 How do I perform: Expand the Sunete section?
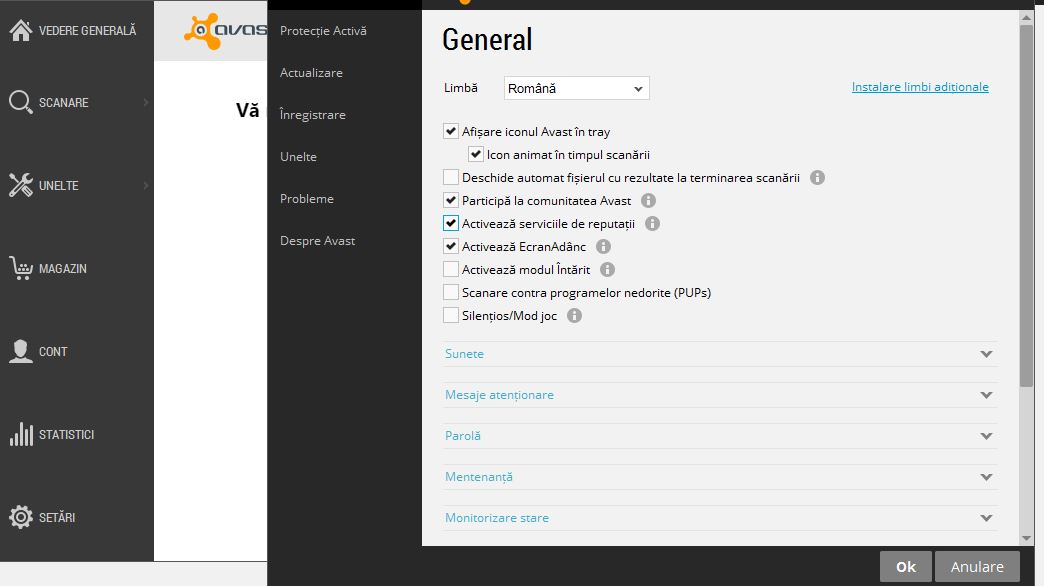(x=719, y=354)
